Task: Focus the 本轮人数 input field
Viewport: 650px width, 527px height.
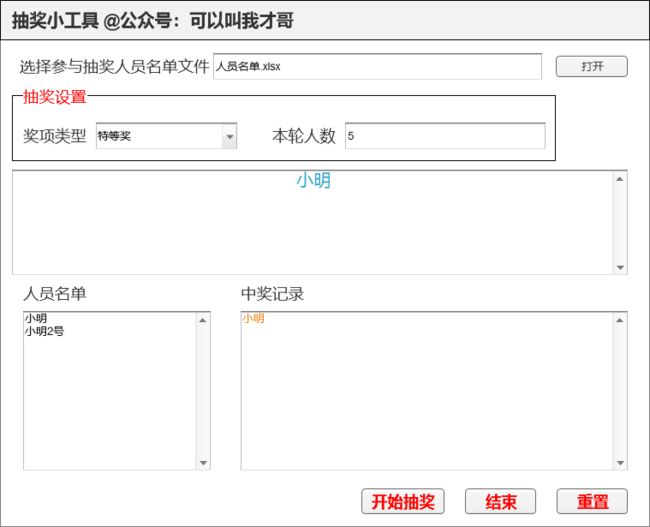Action: tap(445, 136)
